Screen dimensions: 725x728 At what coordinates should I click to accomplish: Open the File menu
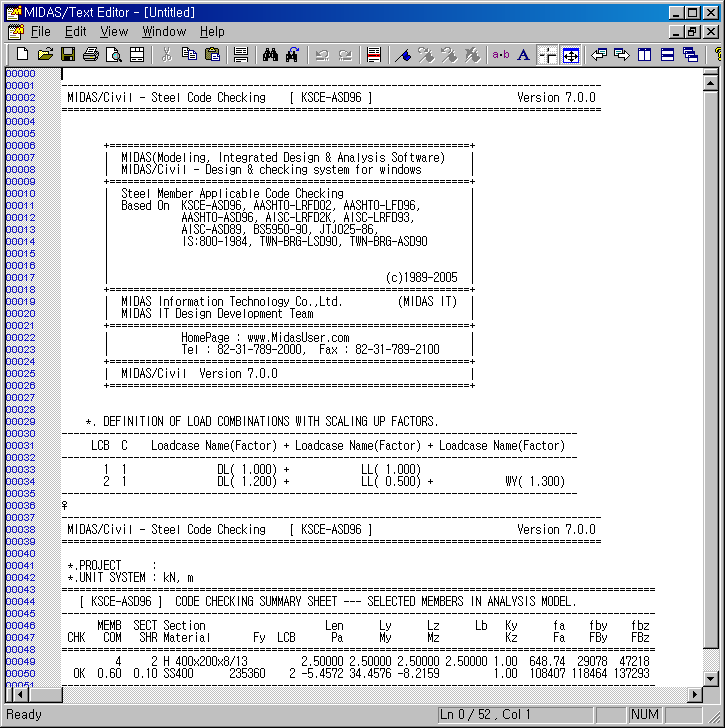pos(40,32)
